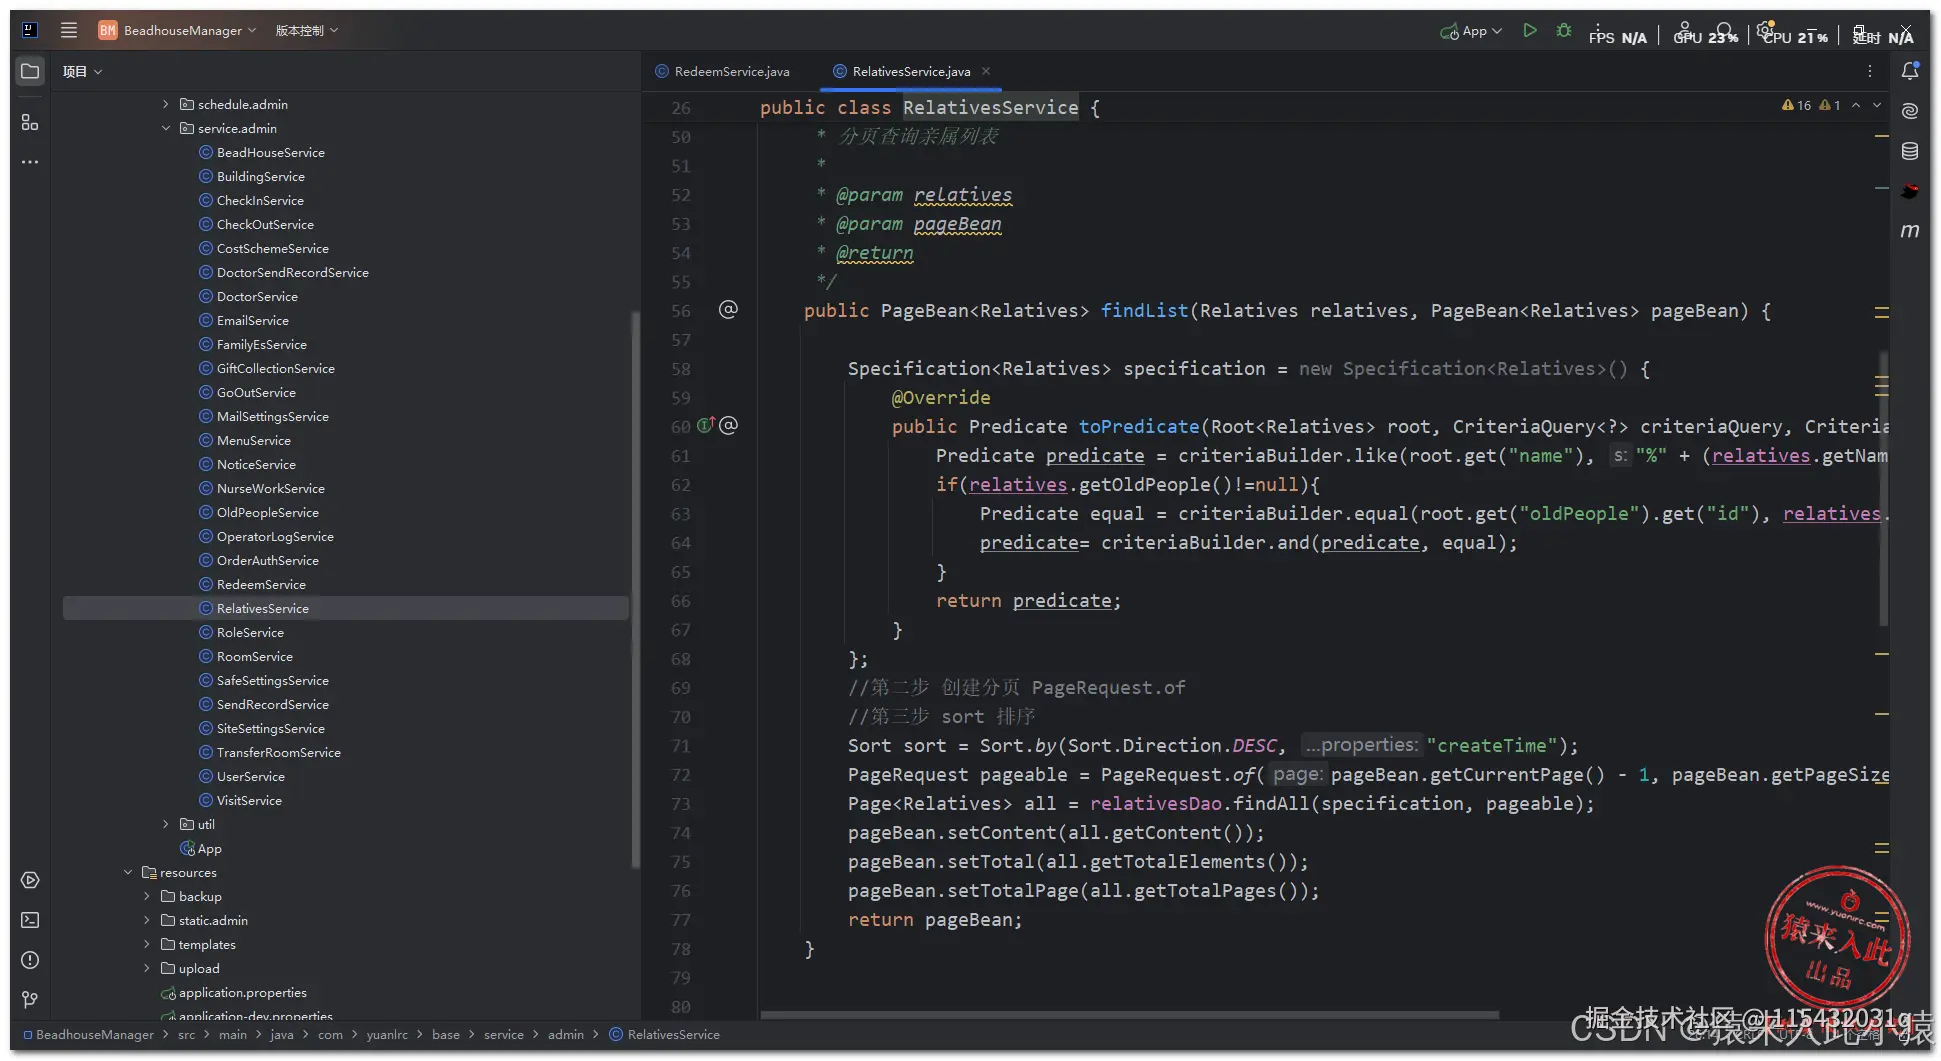Click the "createTime" string literal
This screenshot has width=1941, height=1061.
click(x=1492, y=746)
